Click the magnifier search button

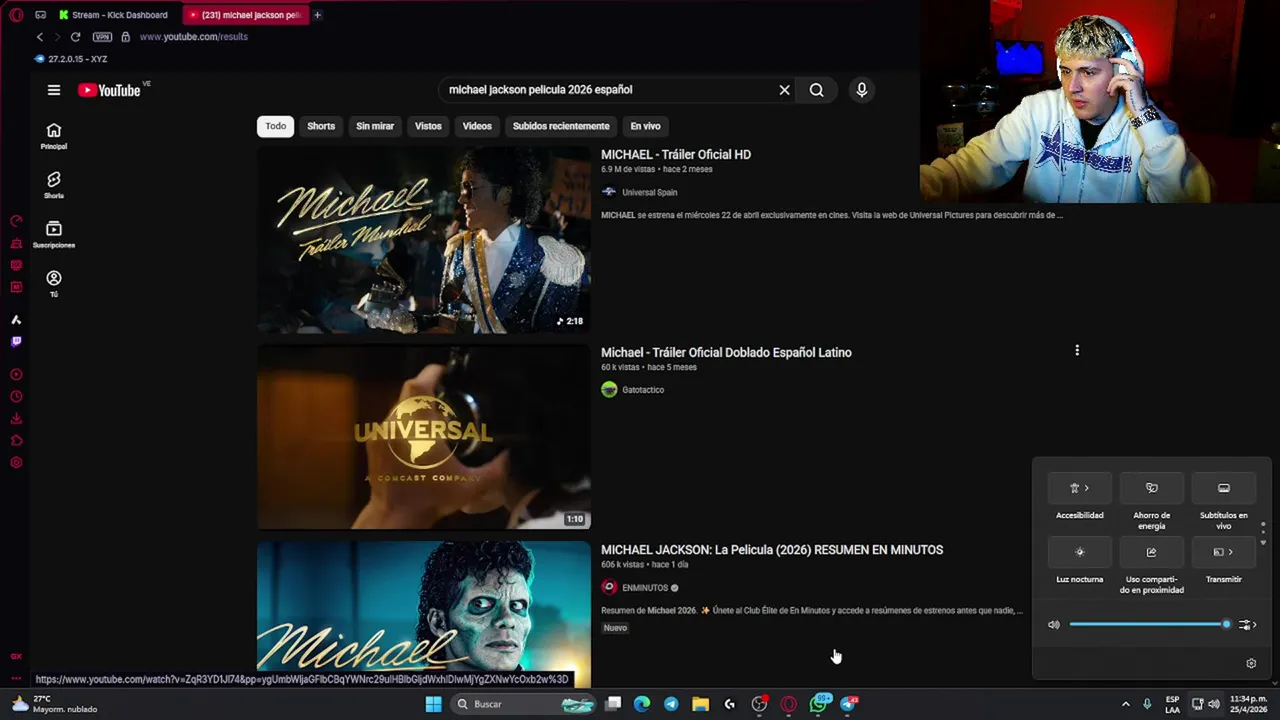[817, 90]
